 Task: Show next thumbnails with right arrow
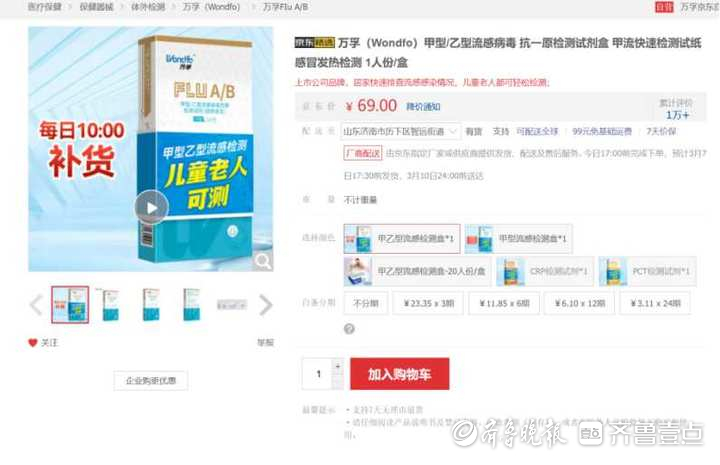266,305
